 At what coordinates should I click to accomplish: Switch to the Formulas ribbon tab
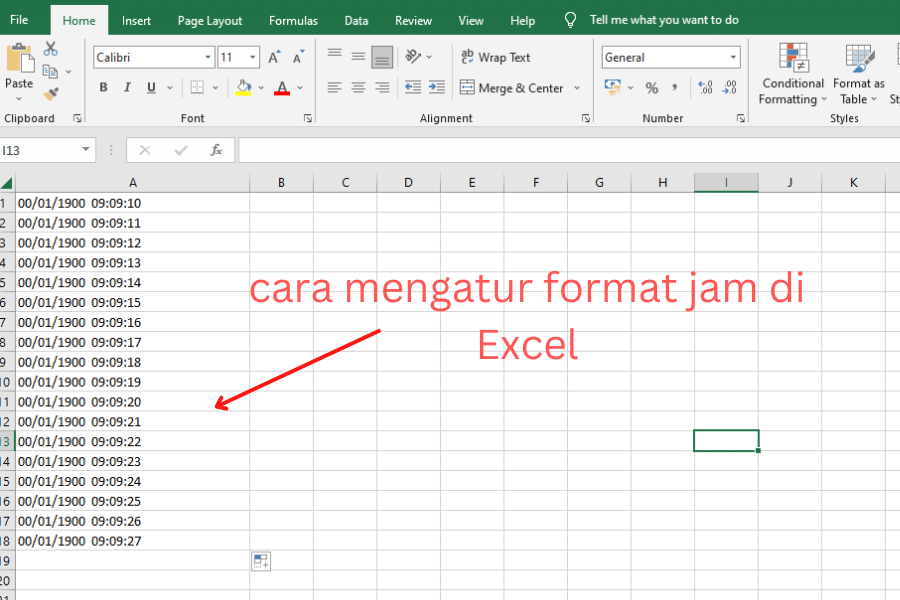(x=293, y=20)
